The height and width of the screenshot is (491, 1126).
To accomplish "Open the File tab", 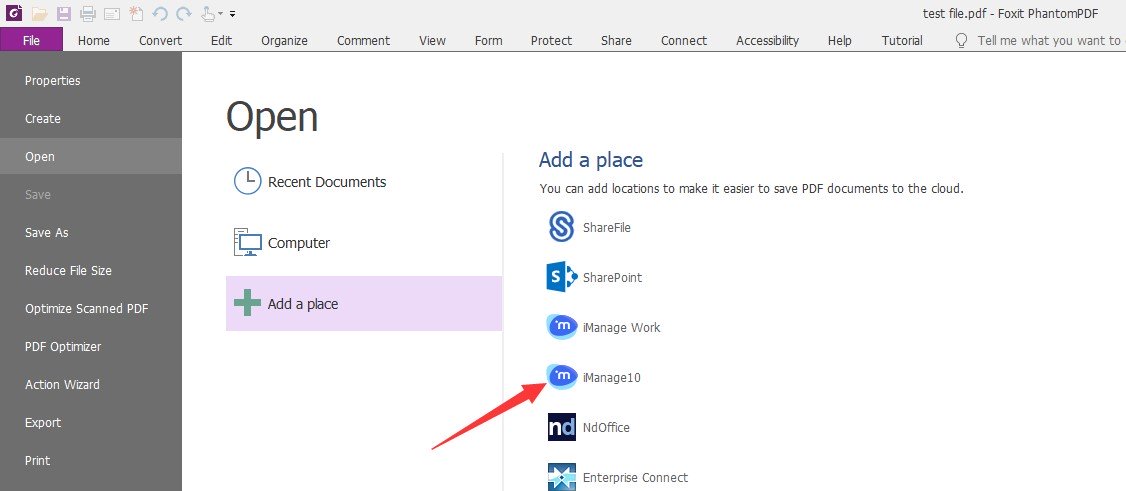I will point(32,40).
